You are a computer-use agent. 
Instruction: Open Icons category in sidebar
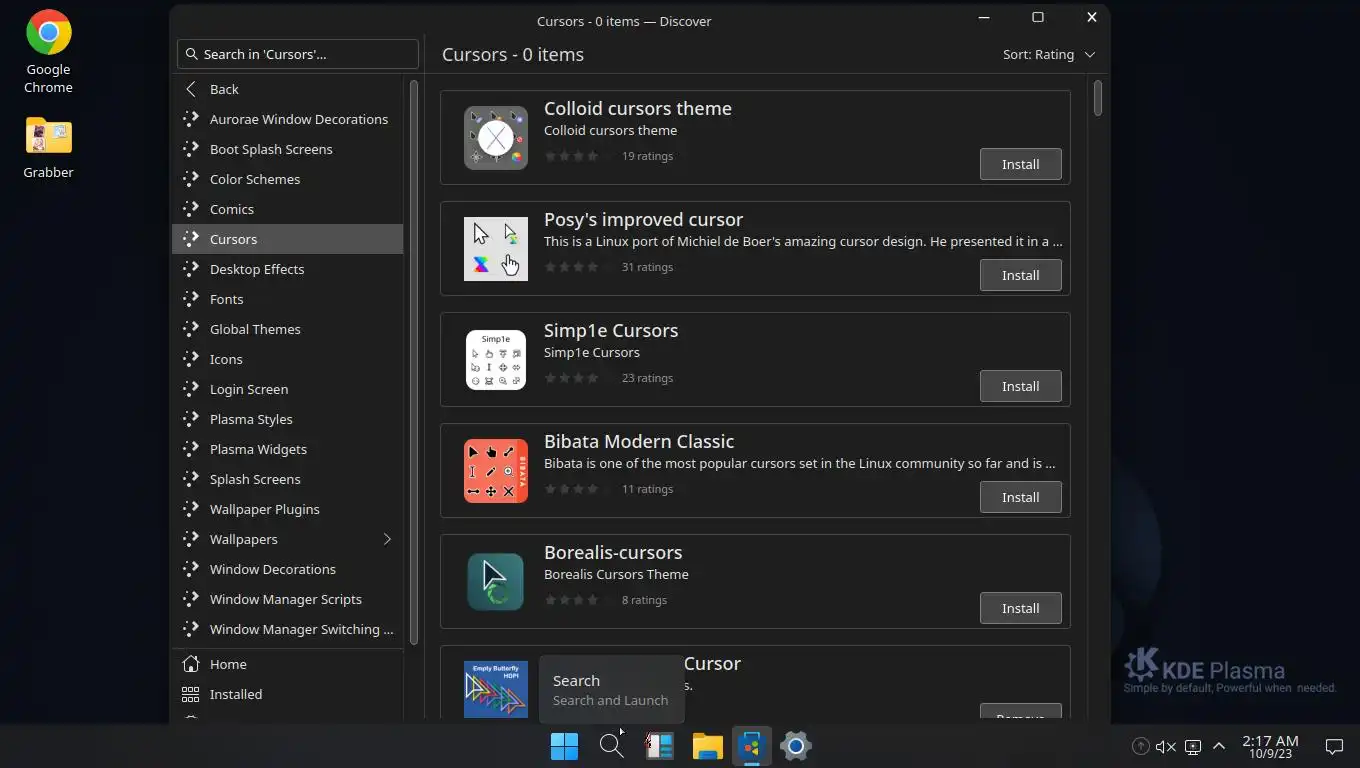tap(288, 359)
